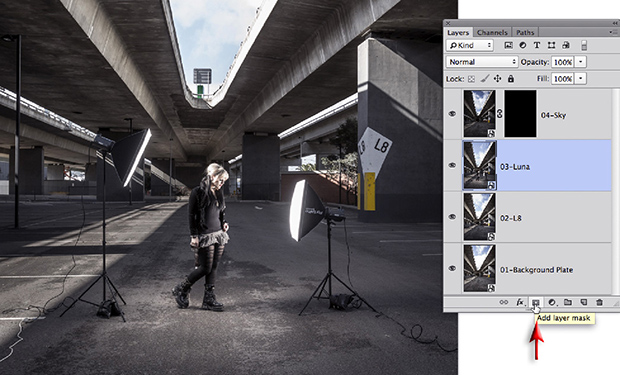Click the Layers panel scrollbar
Image resolution: width=620 pixels, height=375 pixels.
coord(615,192)
